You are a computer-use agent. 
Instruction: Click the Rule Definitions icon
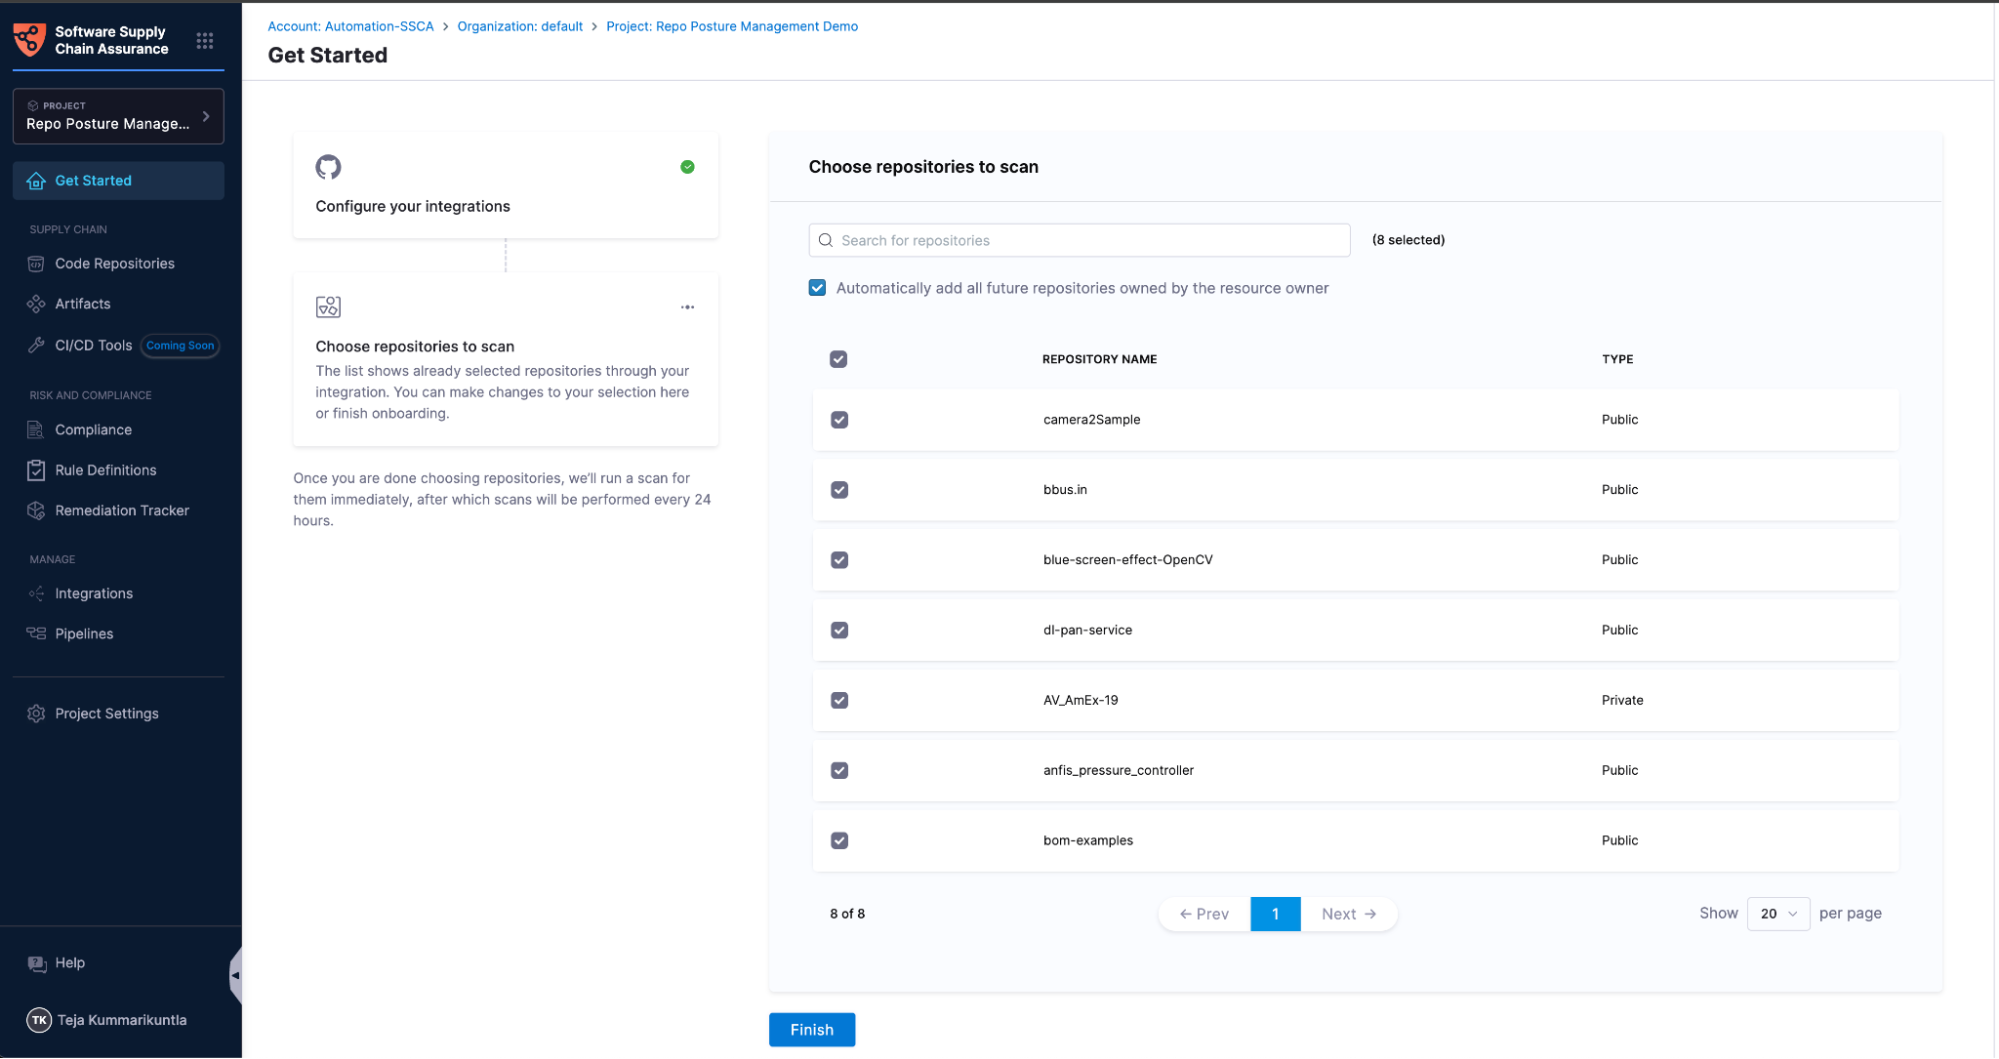(36, 470)
